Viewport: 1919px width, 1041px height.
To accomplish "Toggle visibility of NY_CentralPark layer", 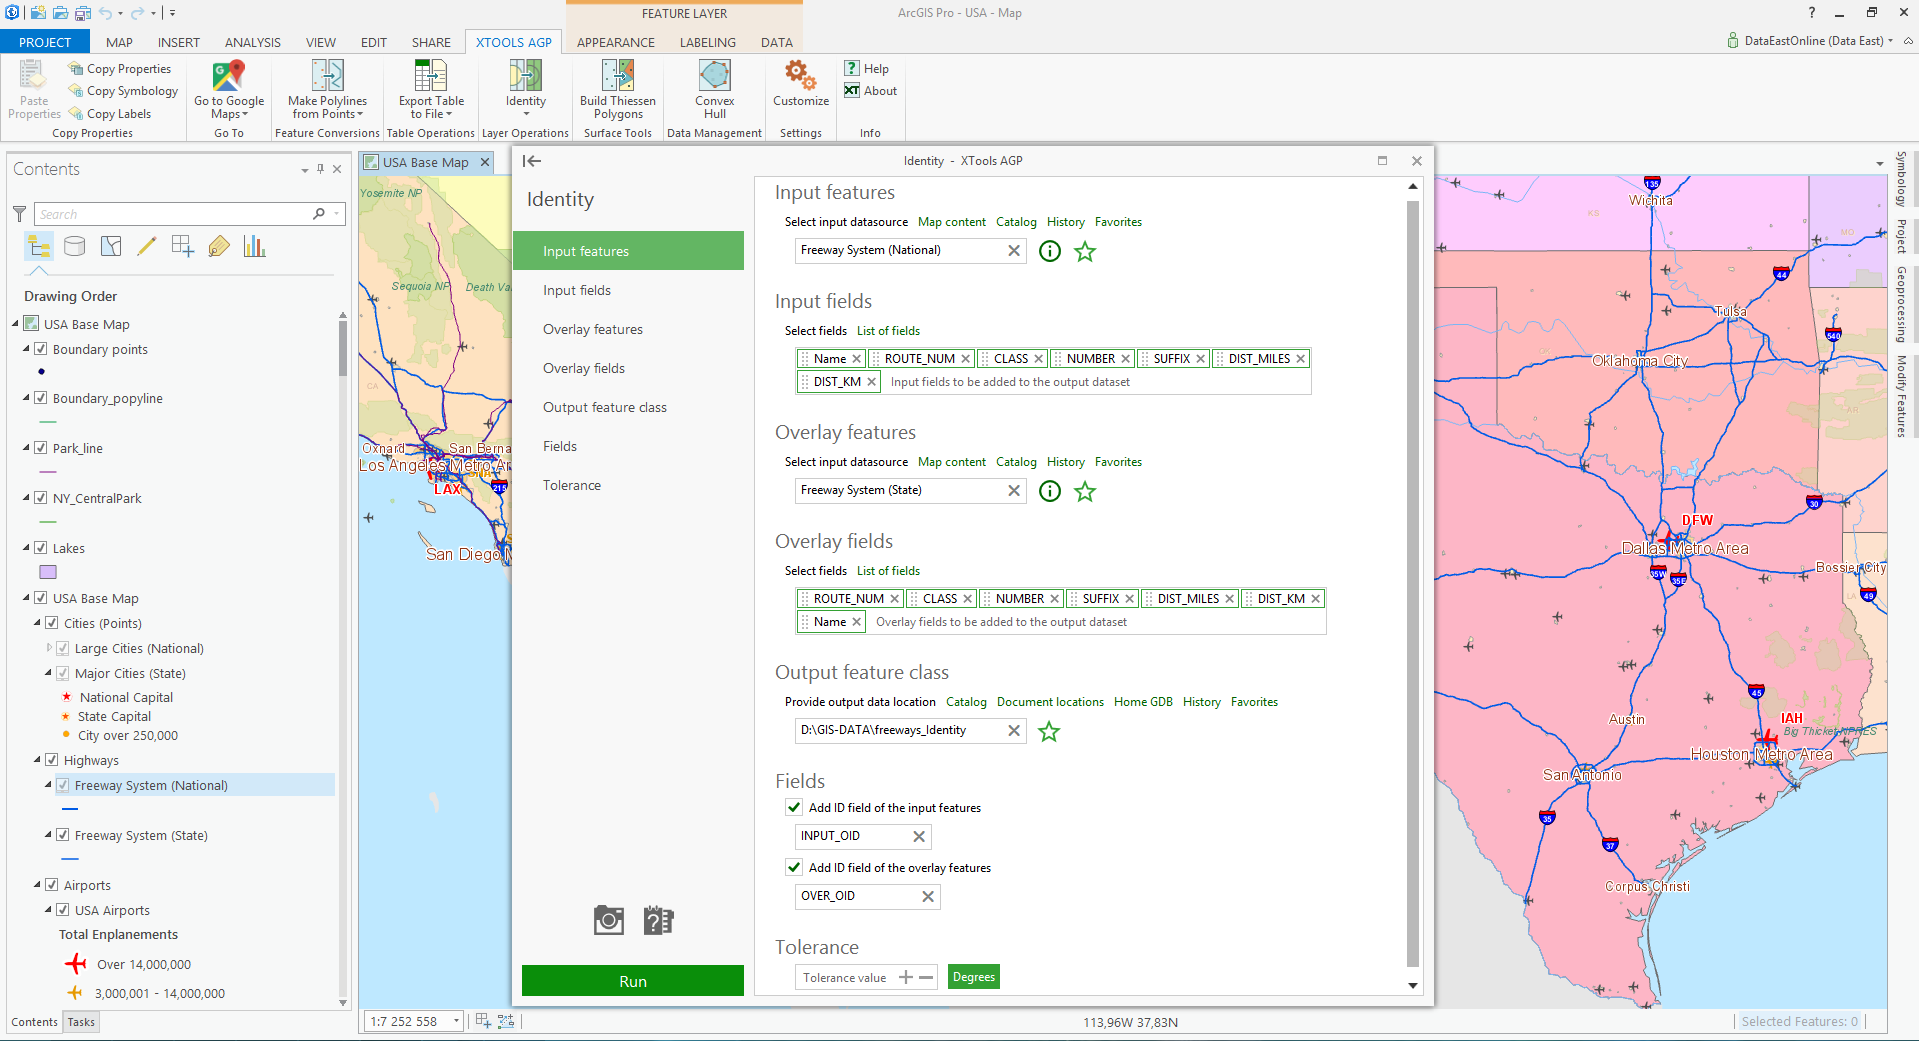I will point(41,498).
